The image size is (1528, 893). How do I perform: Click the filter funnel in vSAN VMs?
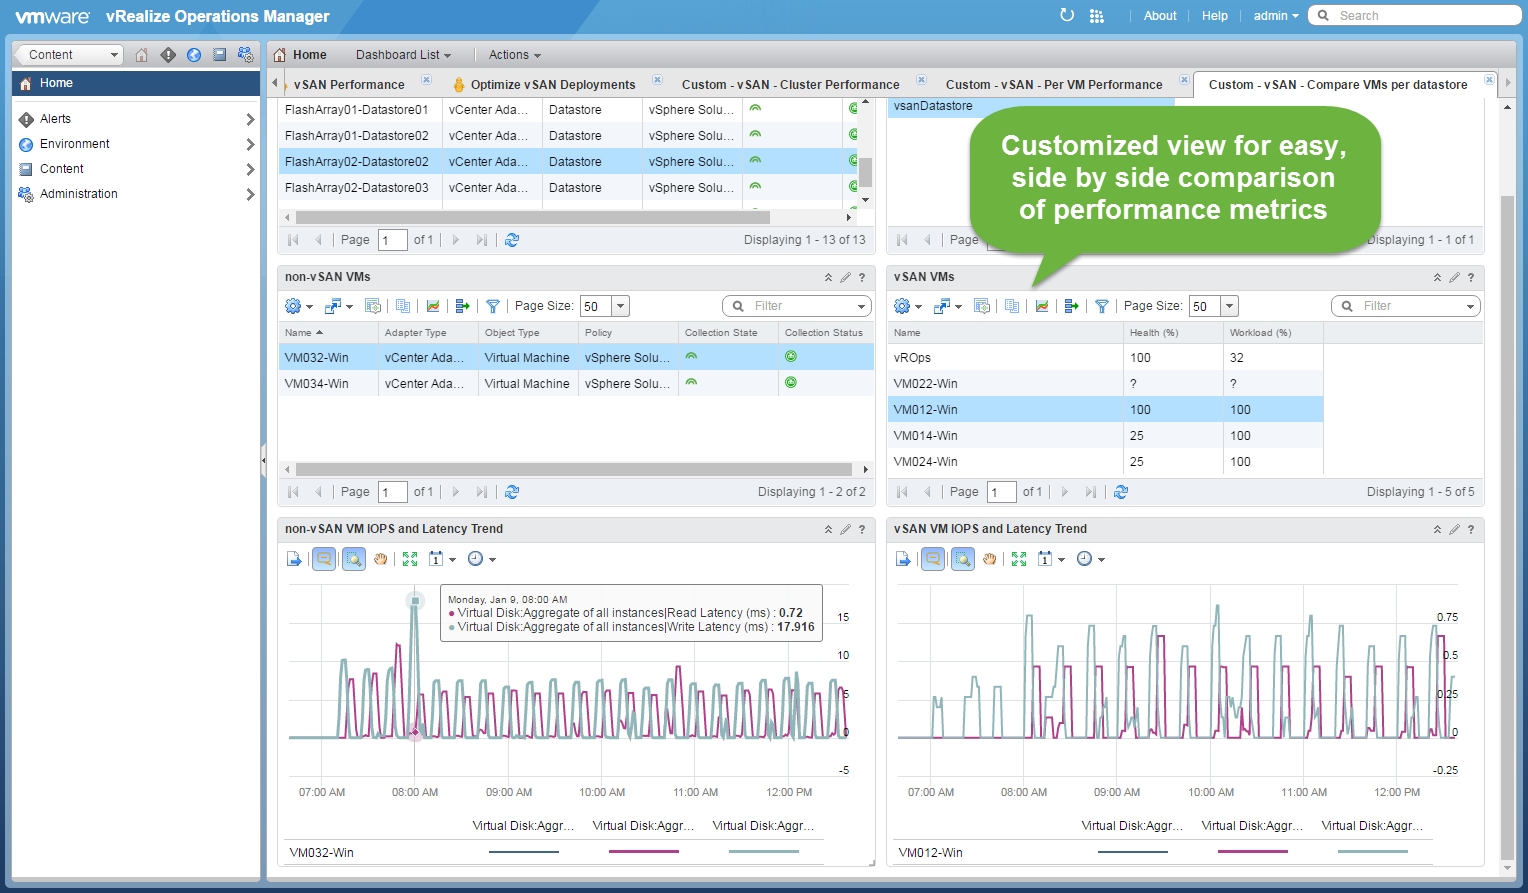(1102, 306)
